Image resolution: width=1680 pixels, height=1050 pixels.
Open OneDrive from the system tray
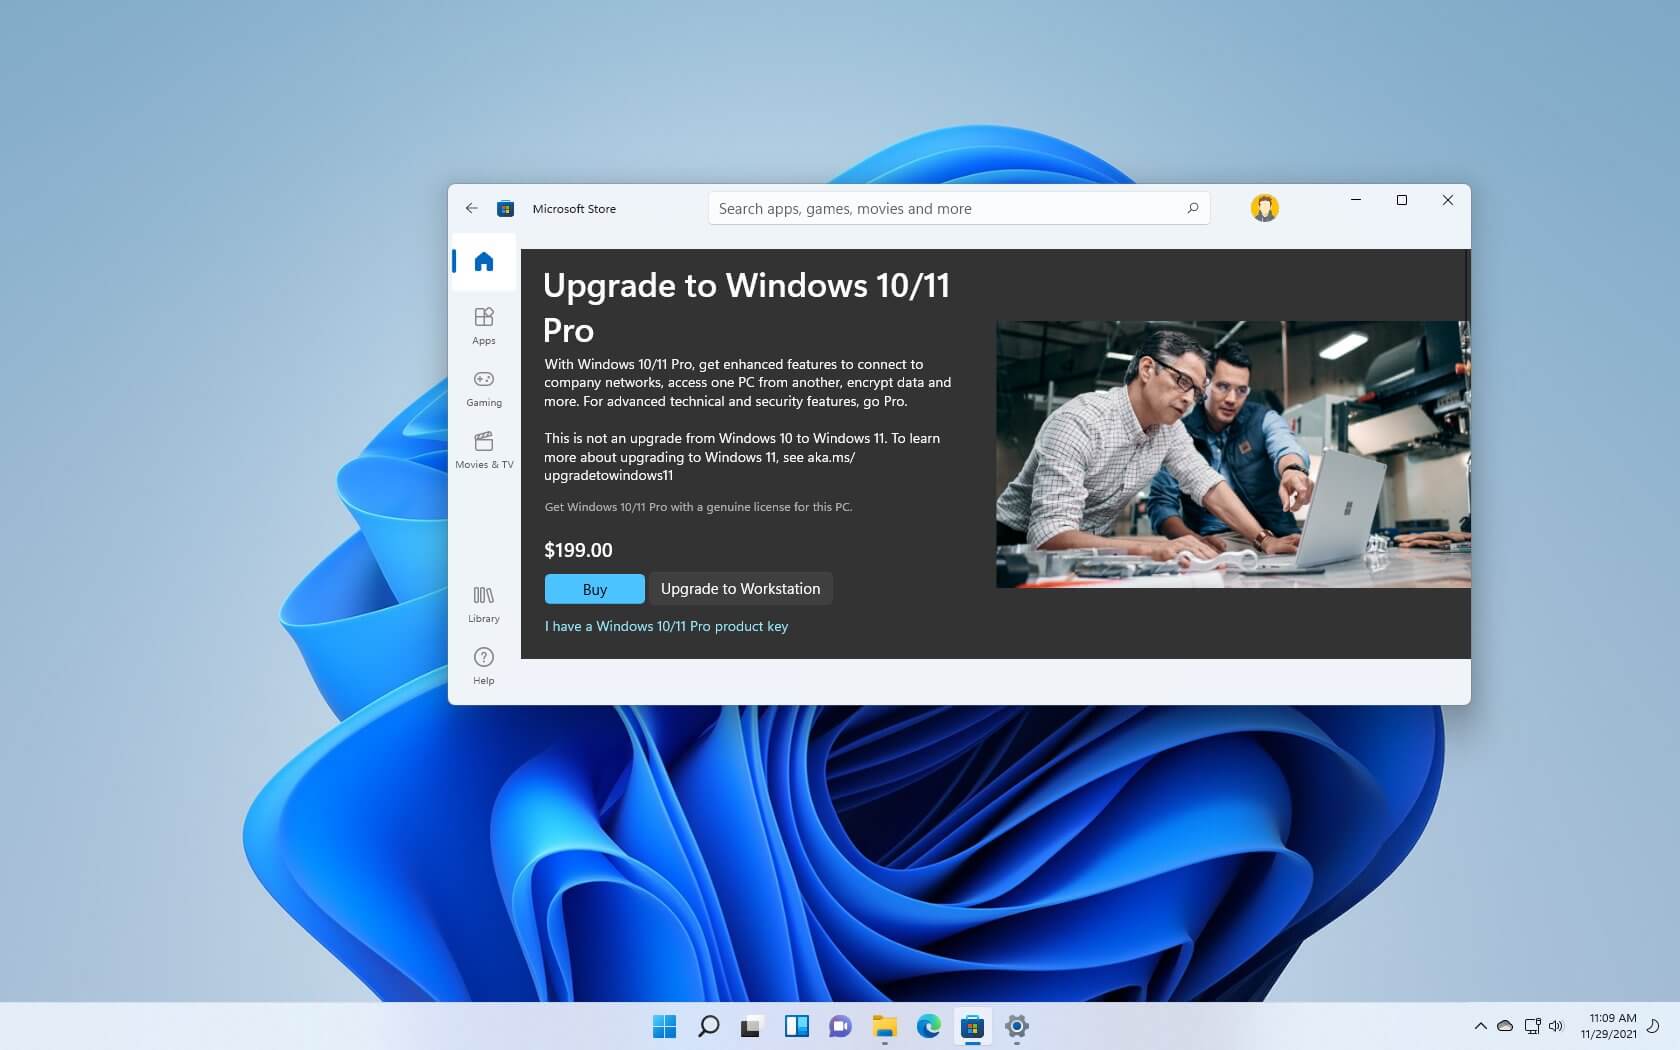1505,1026
